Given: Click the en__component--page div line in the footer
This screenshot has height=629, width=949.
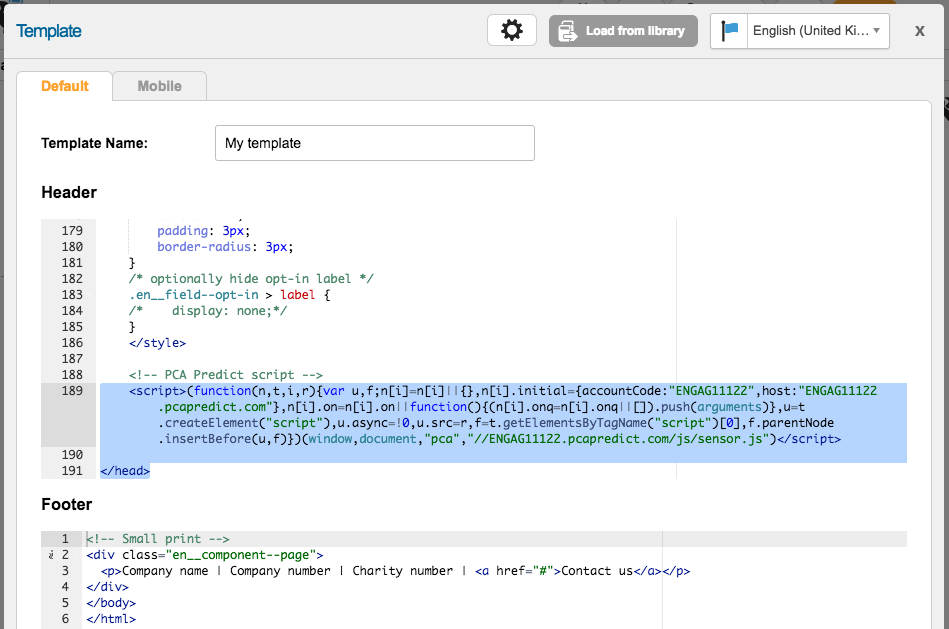Looking at the screenshot, I should (x=204, y=555).
